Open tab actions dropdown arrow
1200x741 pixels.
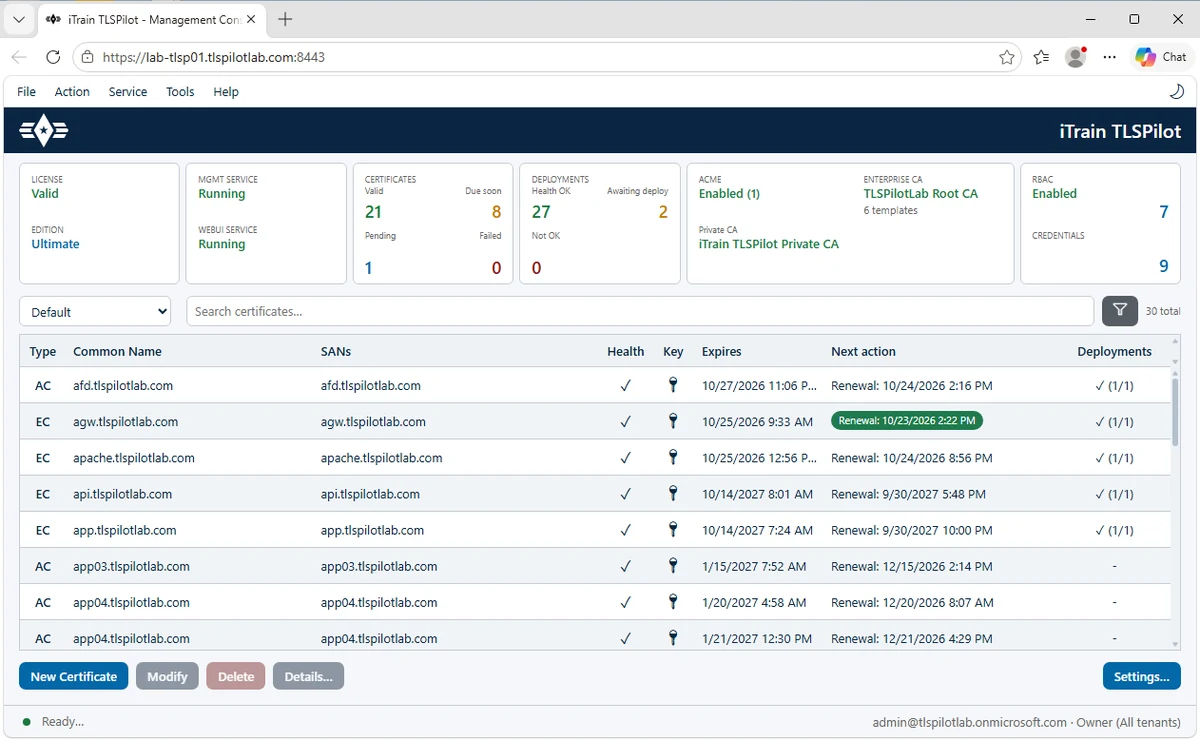pos(19,19)
